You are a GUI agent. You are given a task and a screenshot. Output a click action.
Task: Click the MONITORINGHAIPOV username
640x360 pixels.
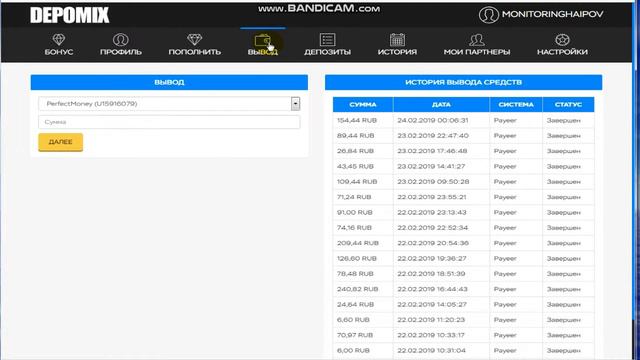coord(553,14)
